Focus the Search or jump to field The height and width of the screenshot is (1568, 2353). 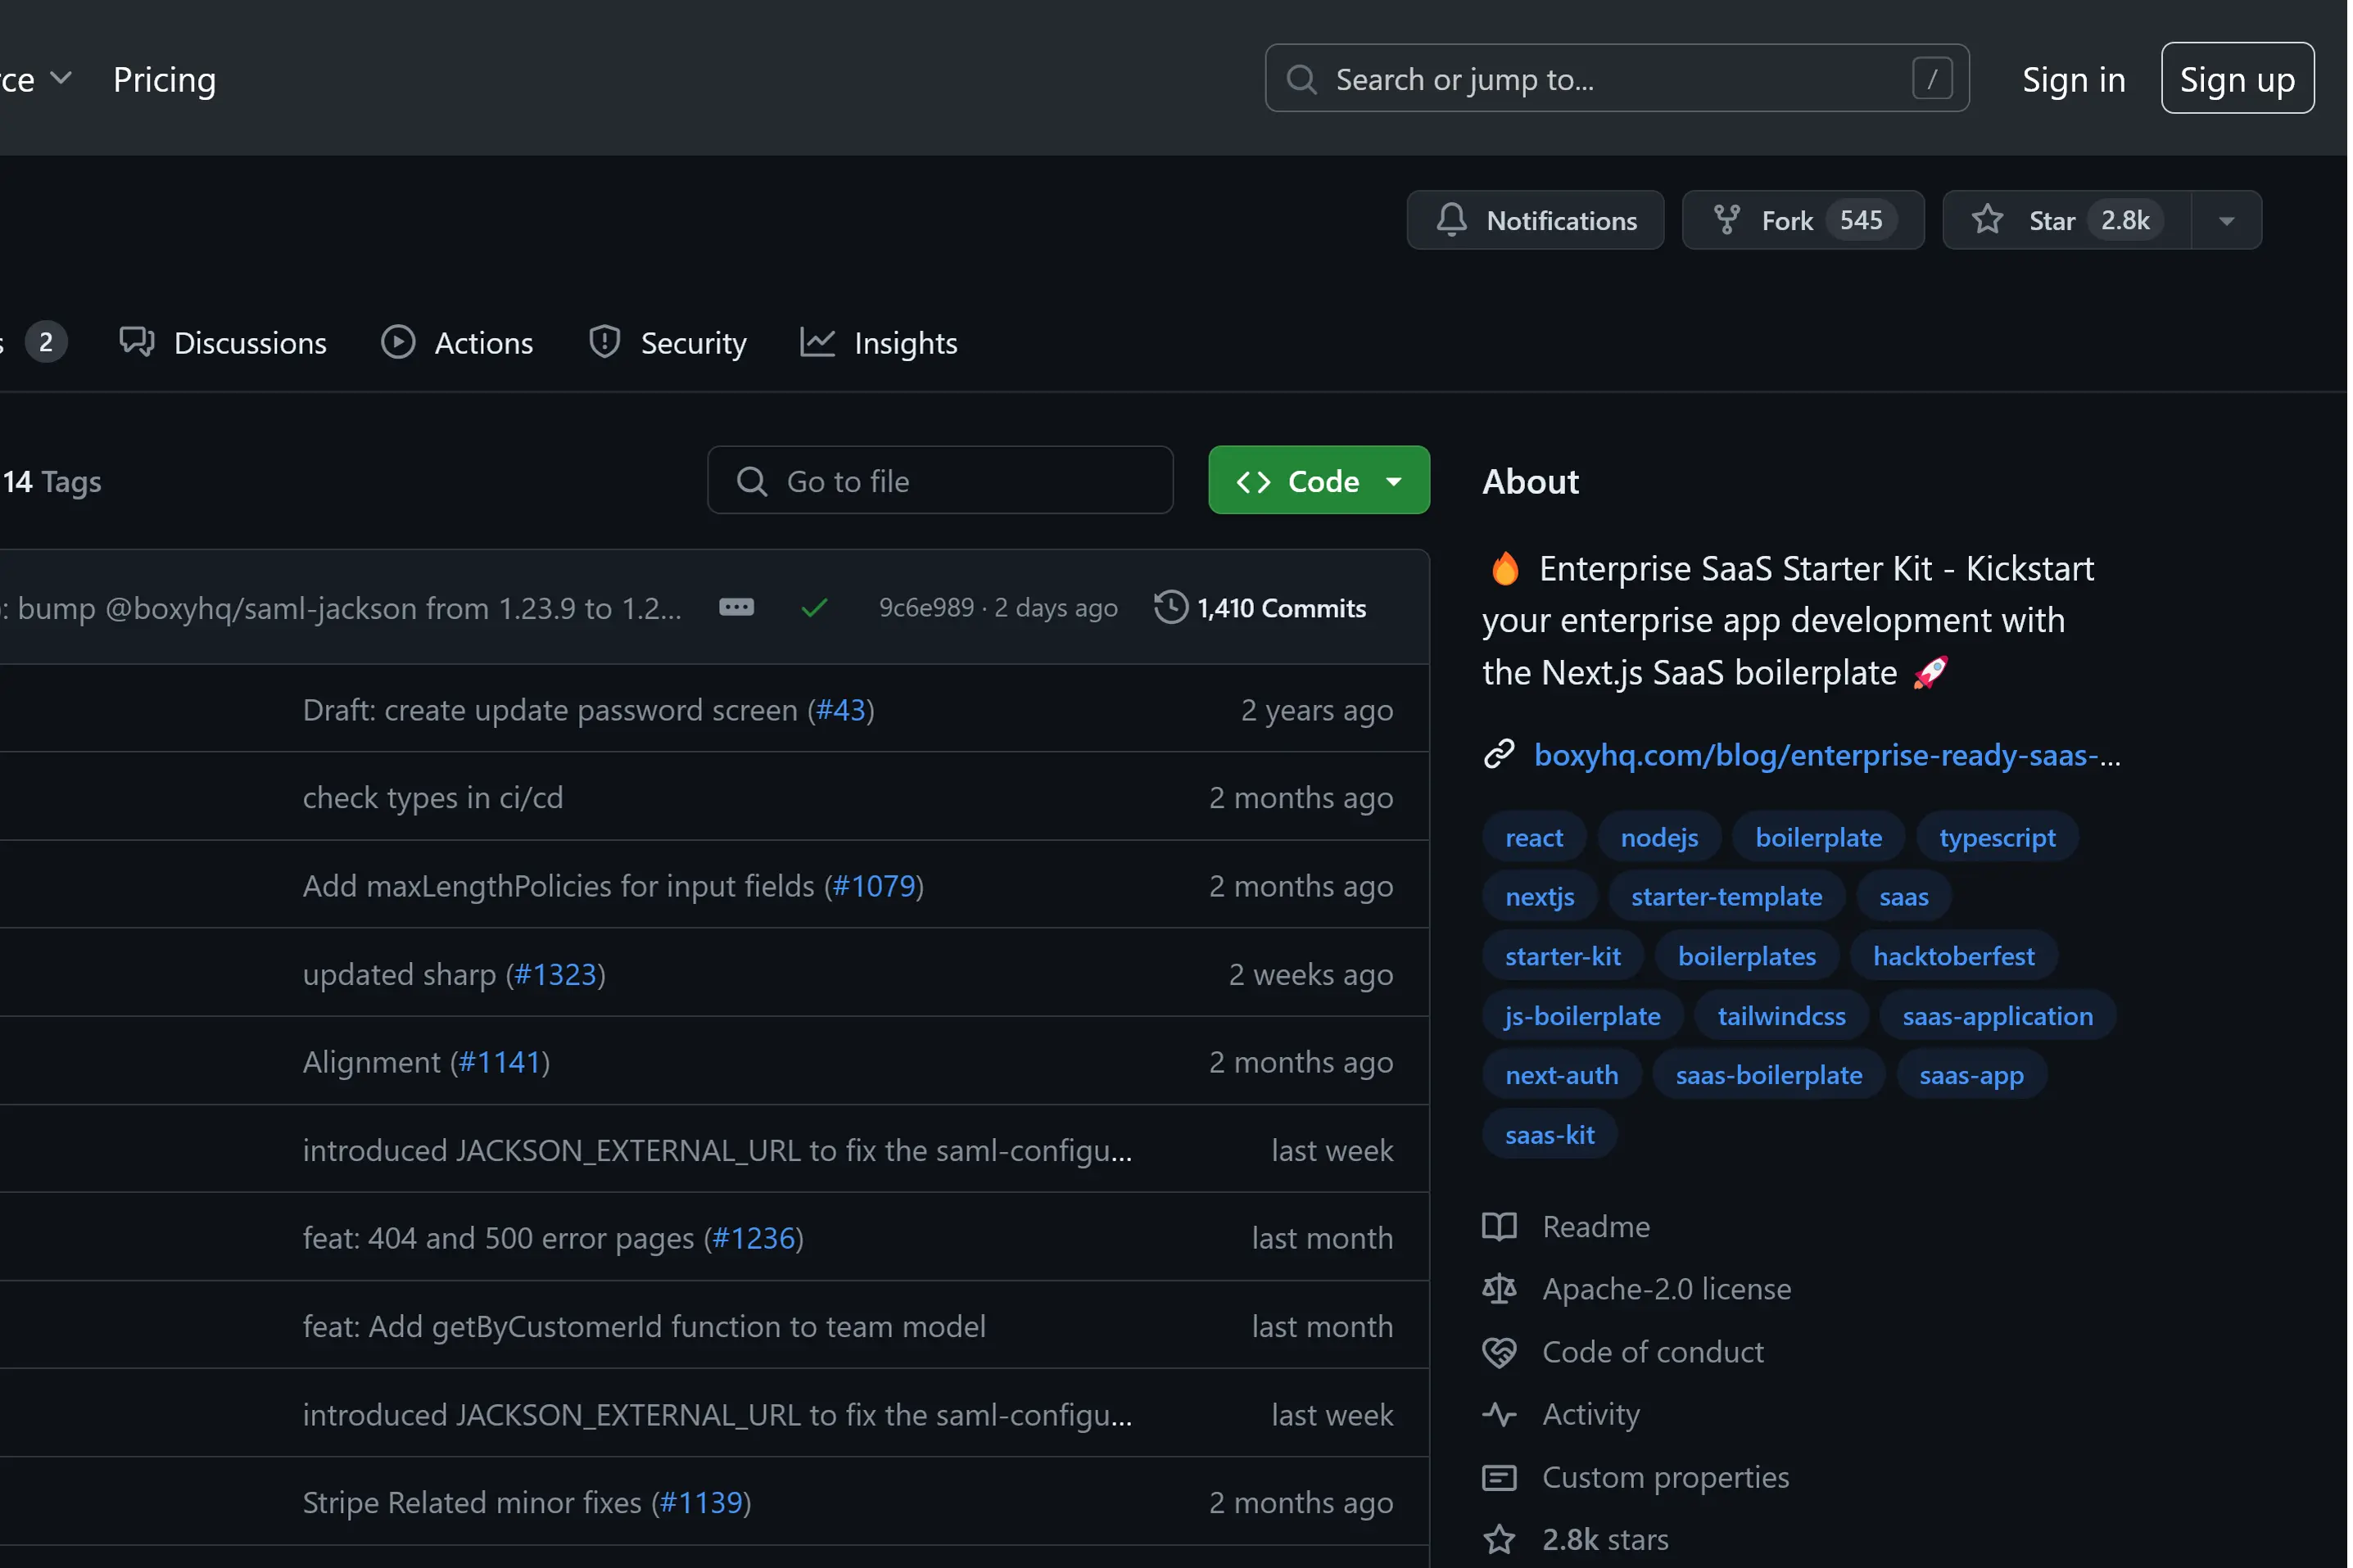tap(1616, 79)
